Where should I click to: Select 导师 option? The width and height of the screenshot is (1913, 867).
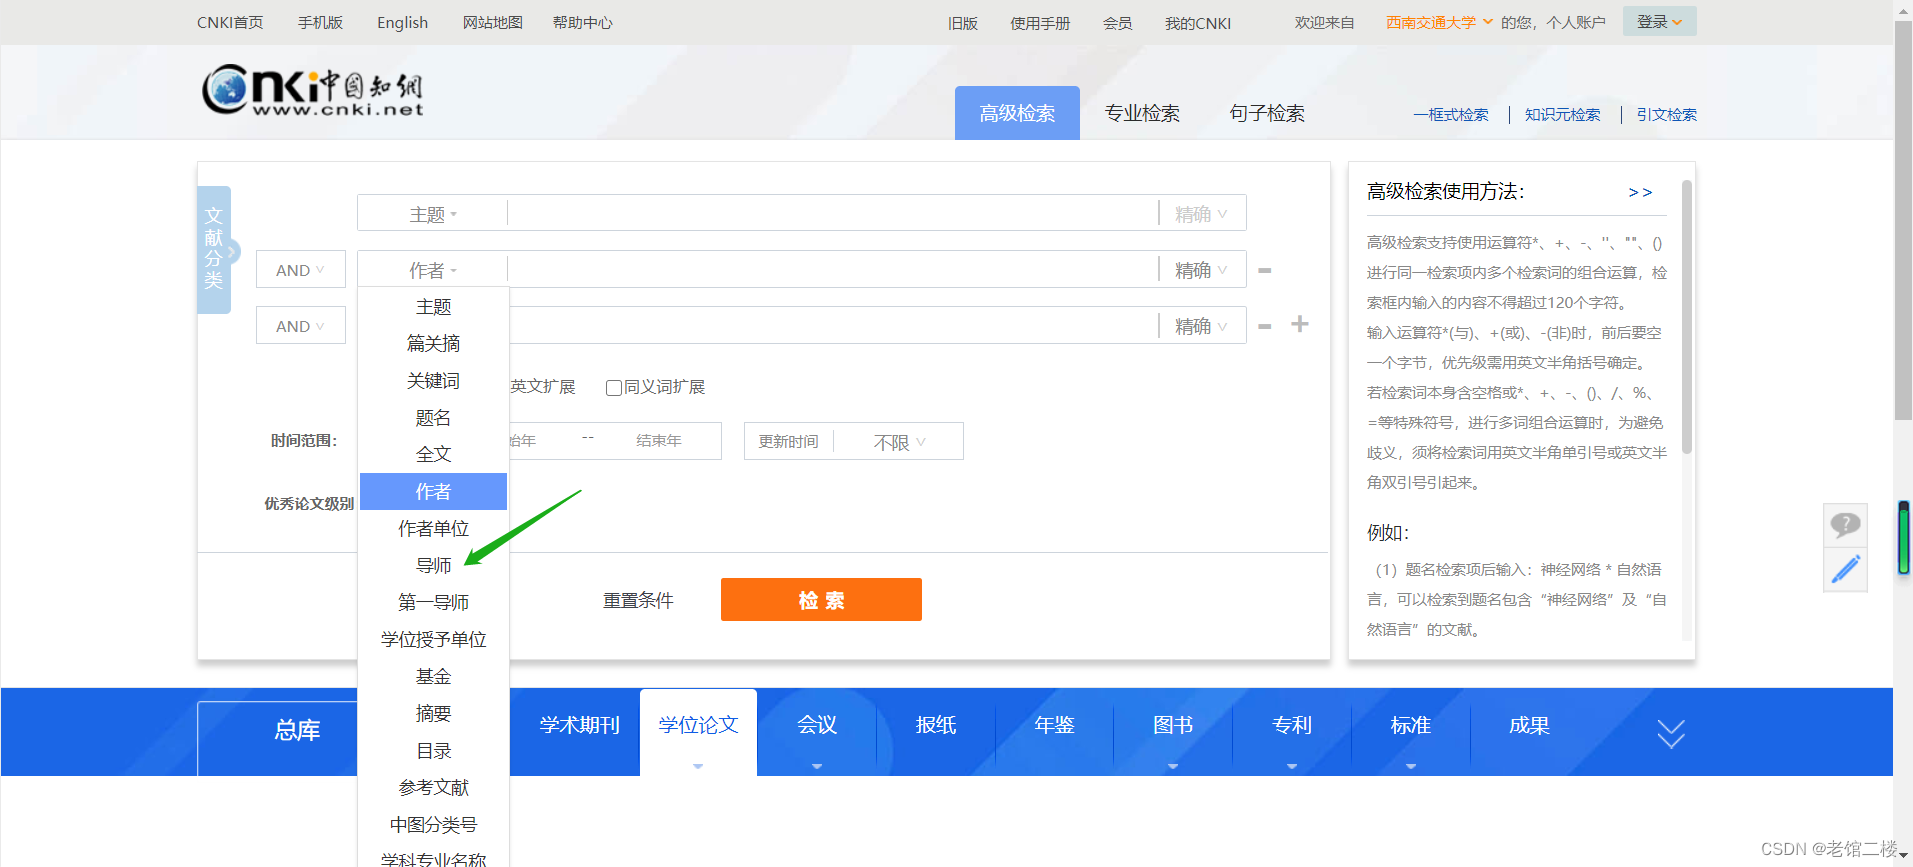point(433,566)
